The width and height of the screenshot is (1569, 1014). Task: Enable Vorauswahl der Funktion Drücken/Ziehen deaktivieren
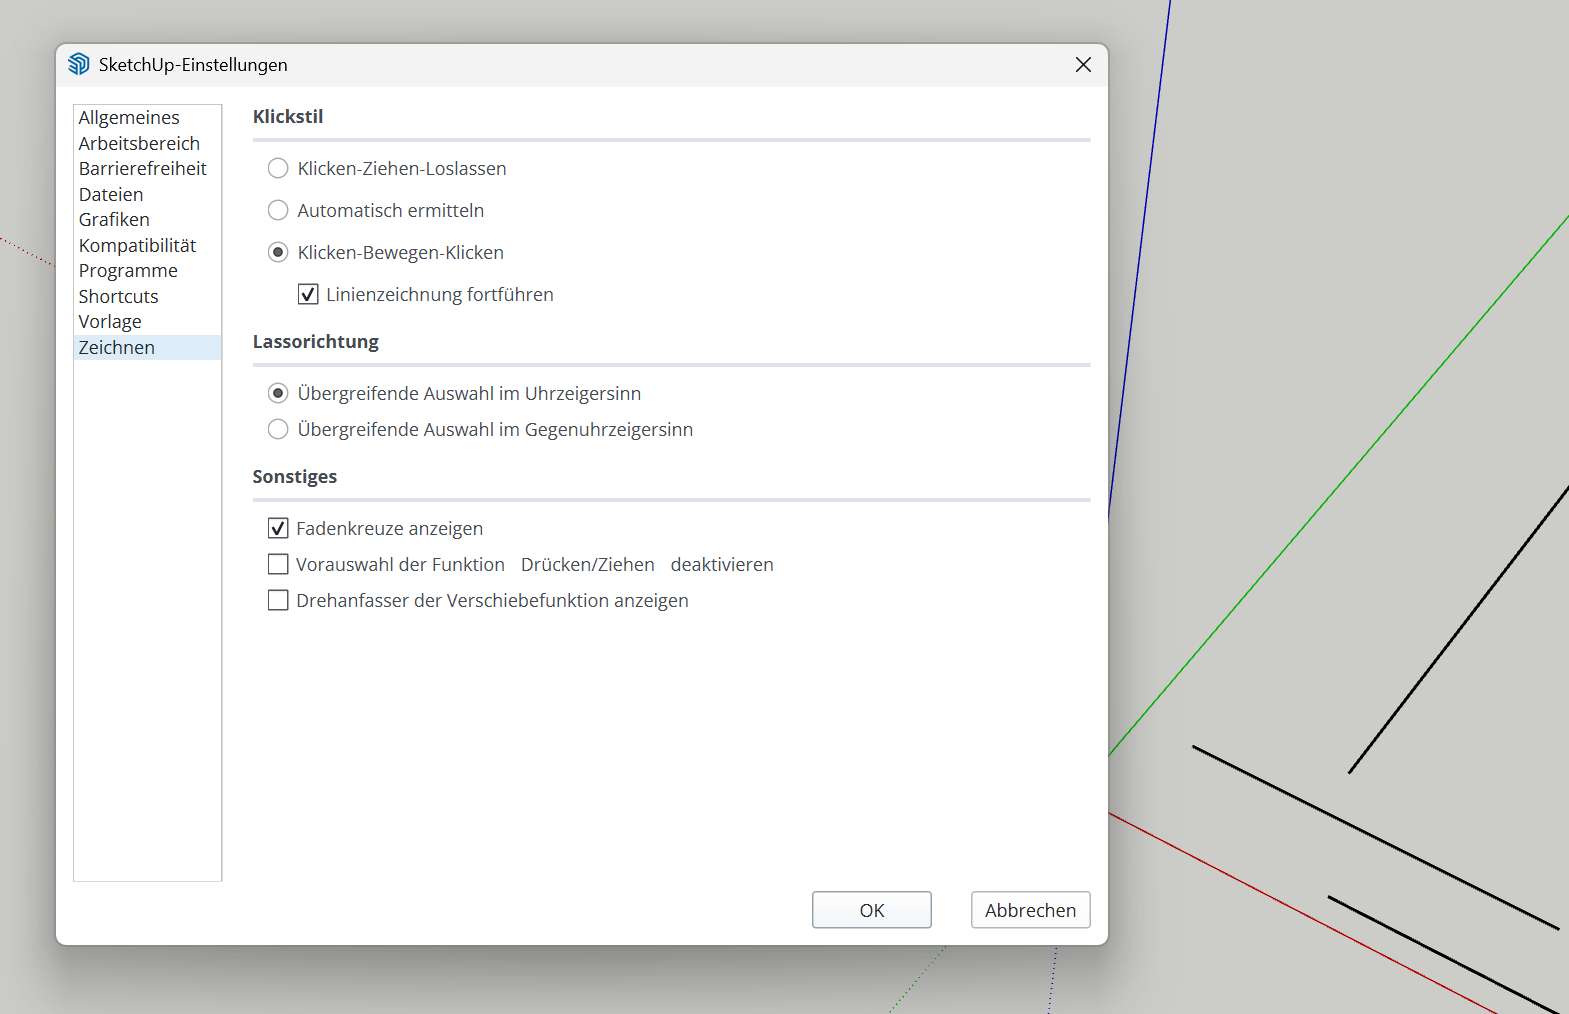(x=278, y=565)
